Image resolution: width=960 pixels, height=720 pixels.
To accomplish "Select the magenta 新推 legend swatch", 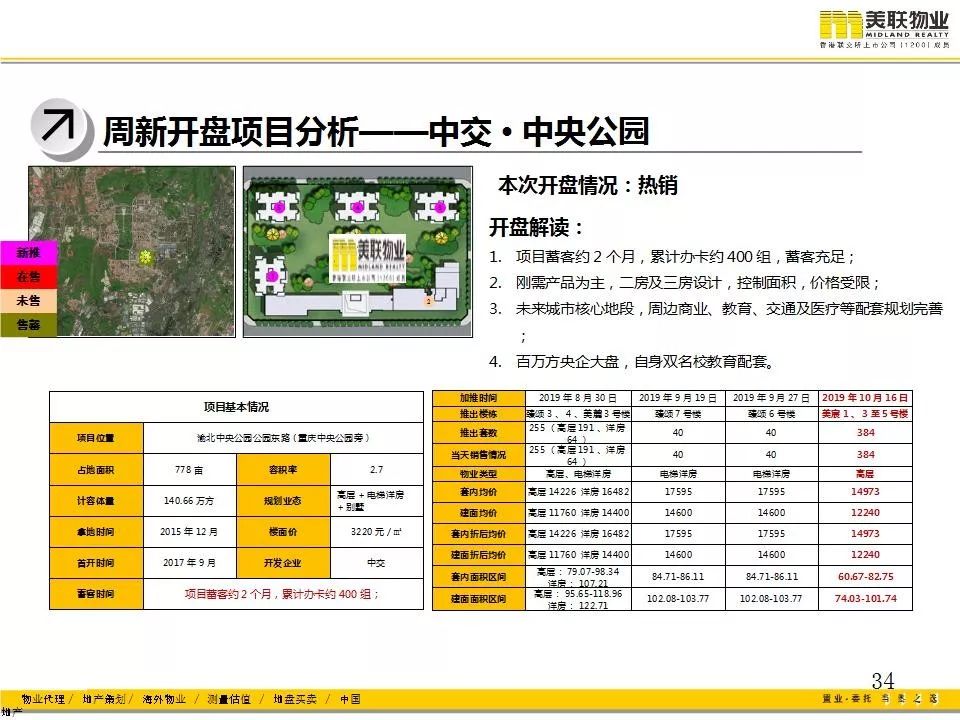I will (x=28, y=253).
